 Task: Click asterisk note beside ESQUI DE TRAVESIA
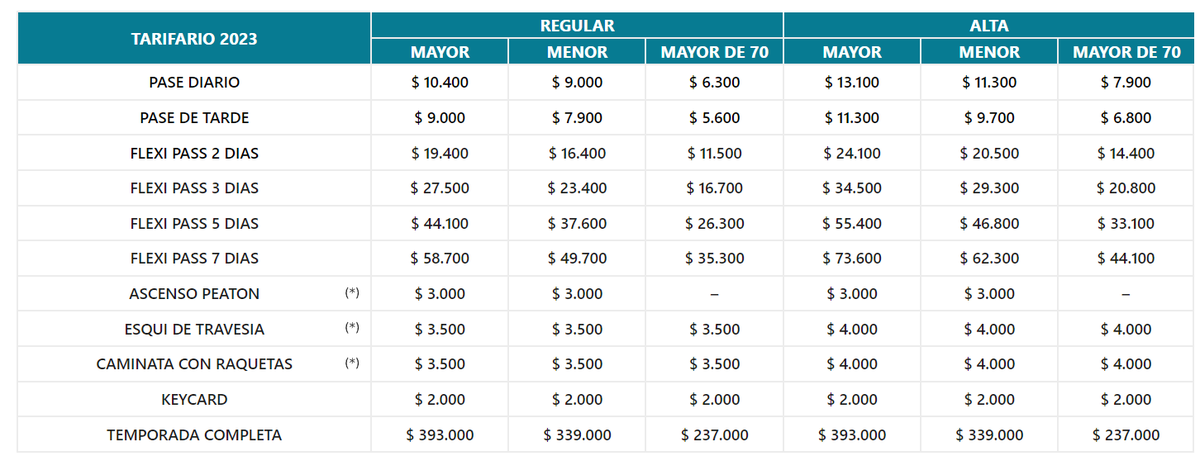(x=351, y=329)
